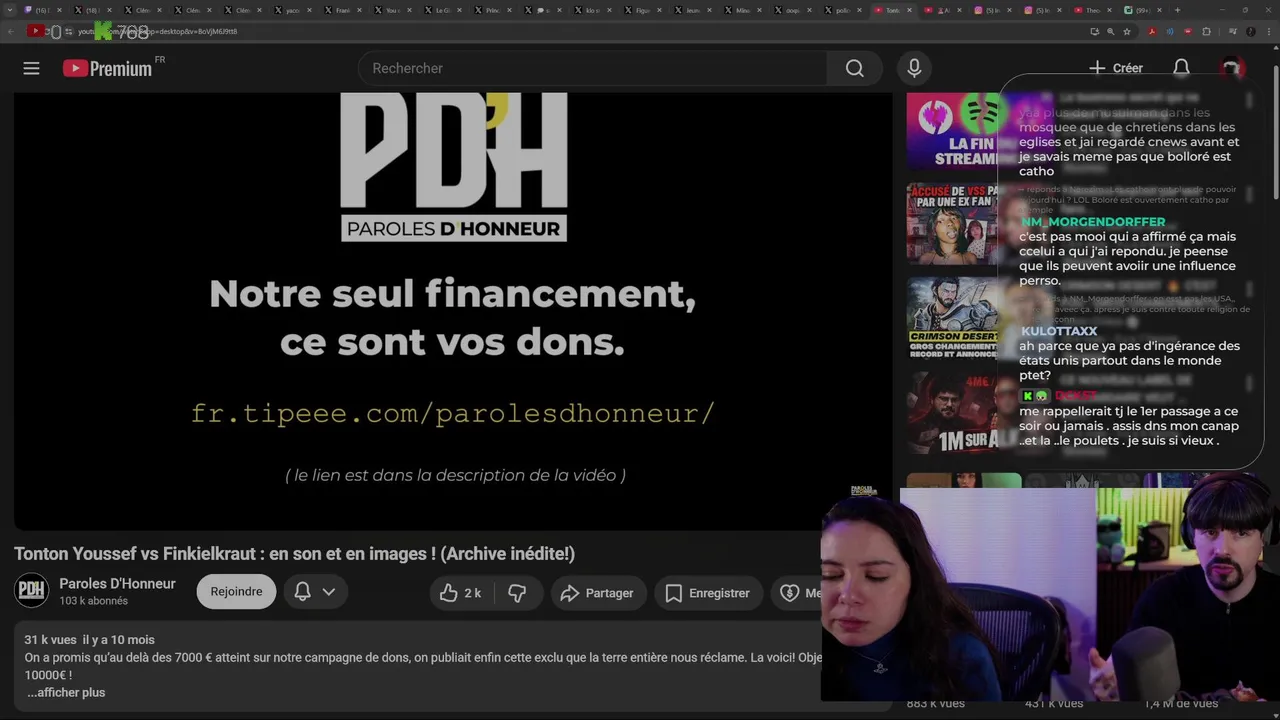Click the '31 k vues il y a 10 mois' text
1280x720 pixels.
point(89,639)
